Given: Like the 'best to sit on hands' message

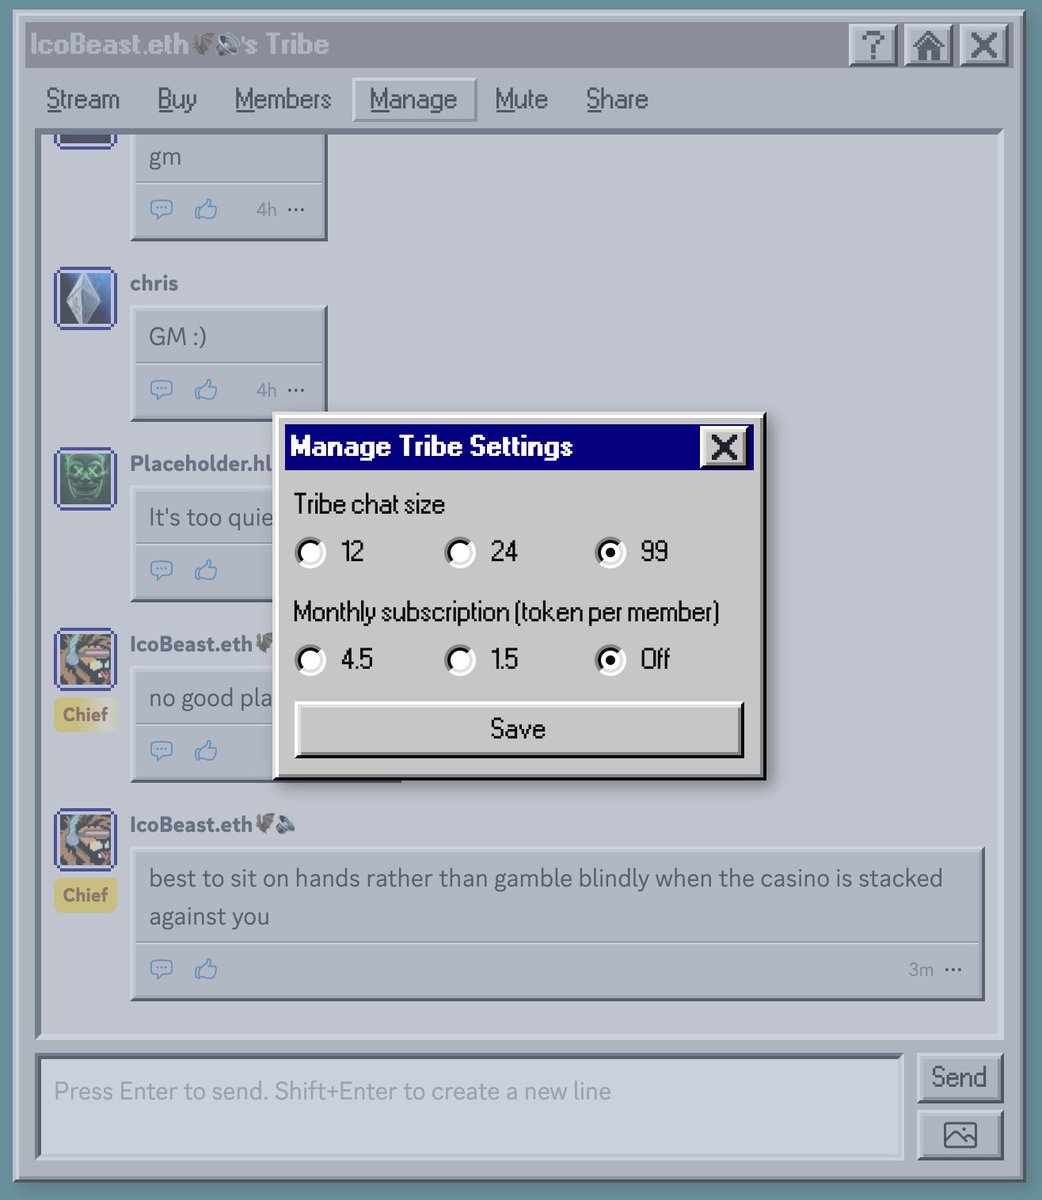Looking at the screenshot, I should click(206, 968).
